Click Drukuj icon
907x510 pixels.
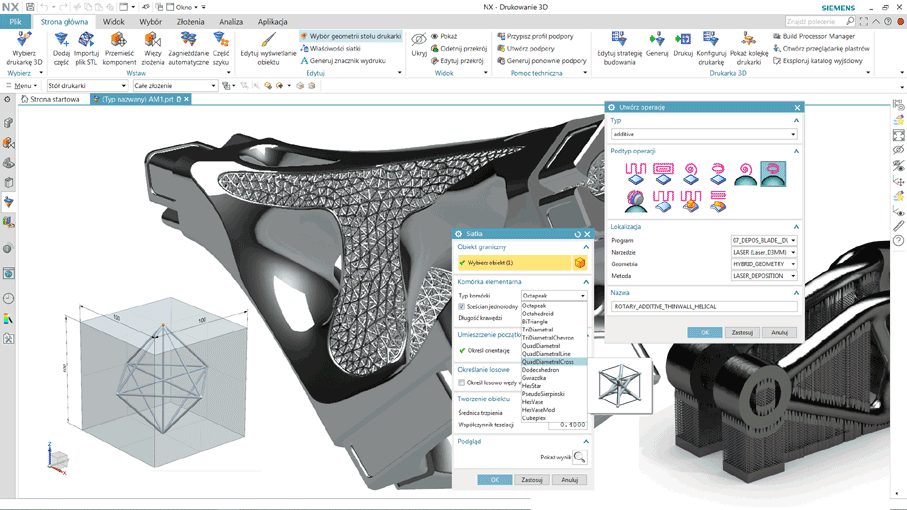683,39
